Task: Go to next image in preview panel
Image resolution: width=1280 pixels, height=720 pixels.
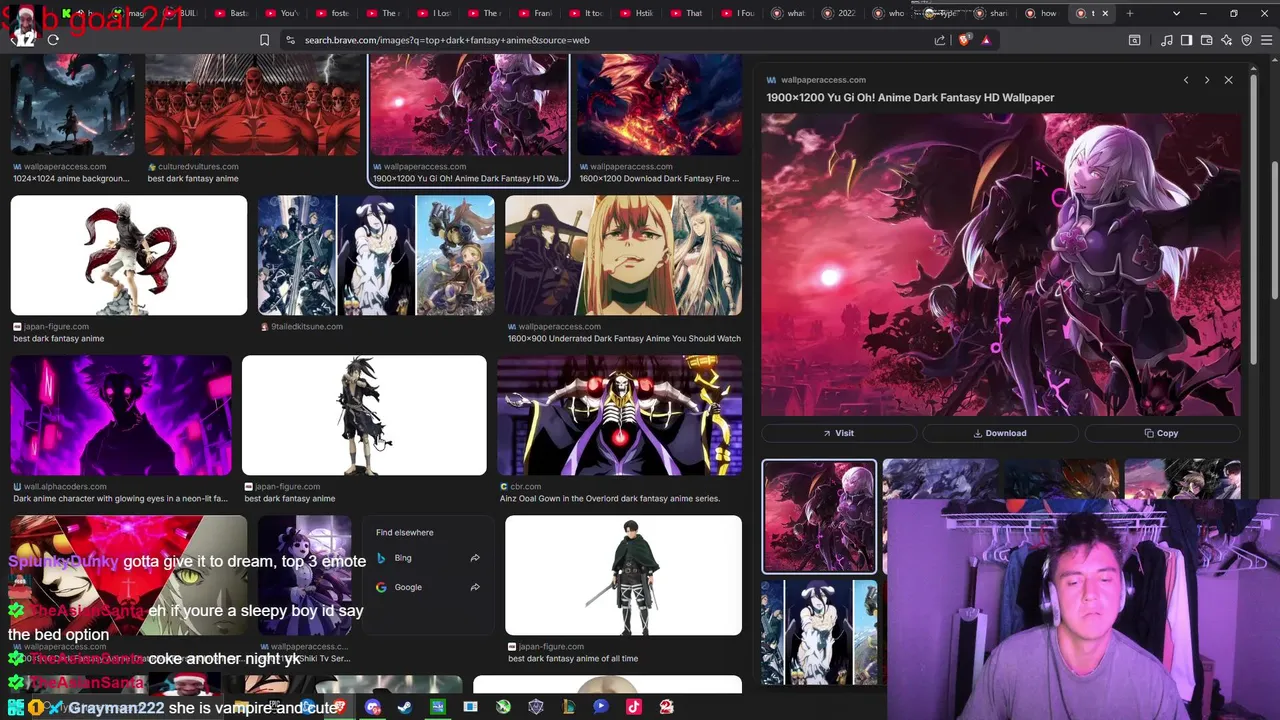Action: [1207, 80]
